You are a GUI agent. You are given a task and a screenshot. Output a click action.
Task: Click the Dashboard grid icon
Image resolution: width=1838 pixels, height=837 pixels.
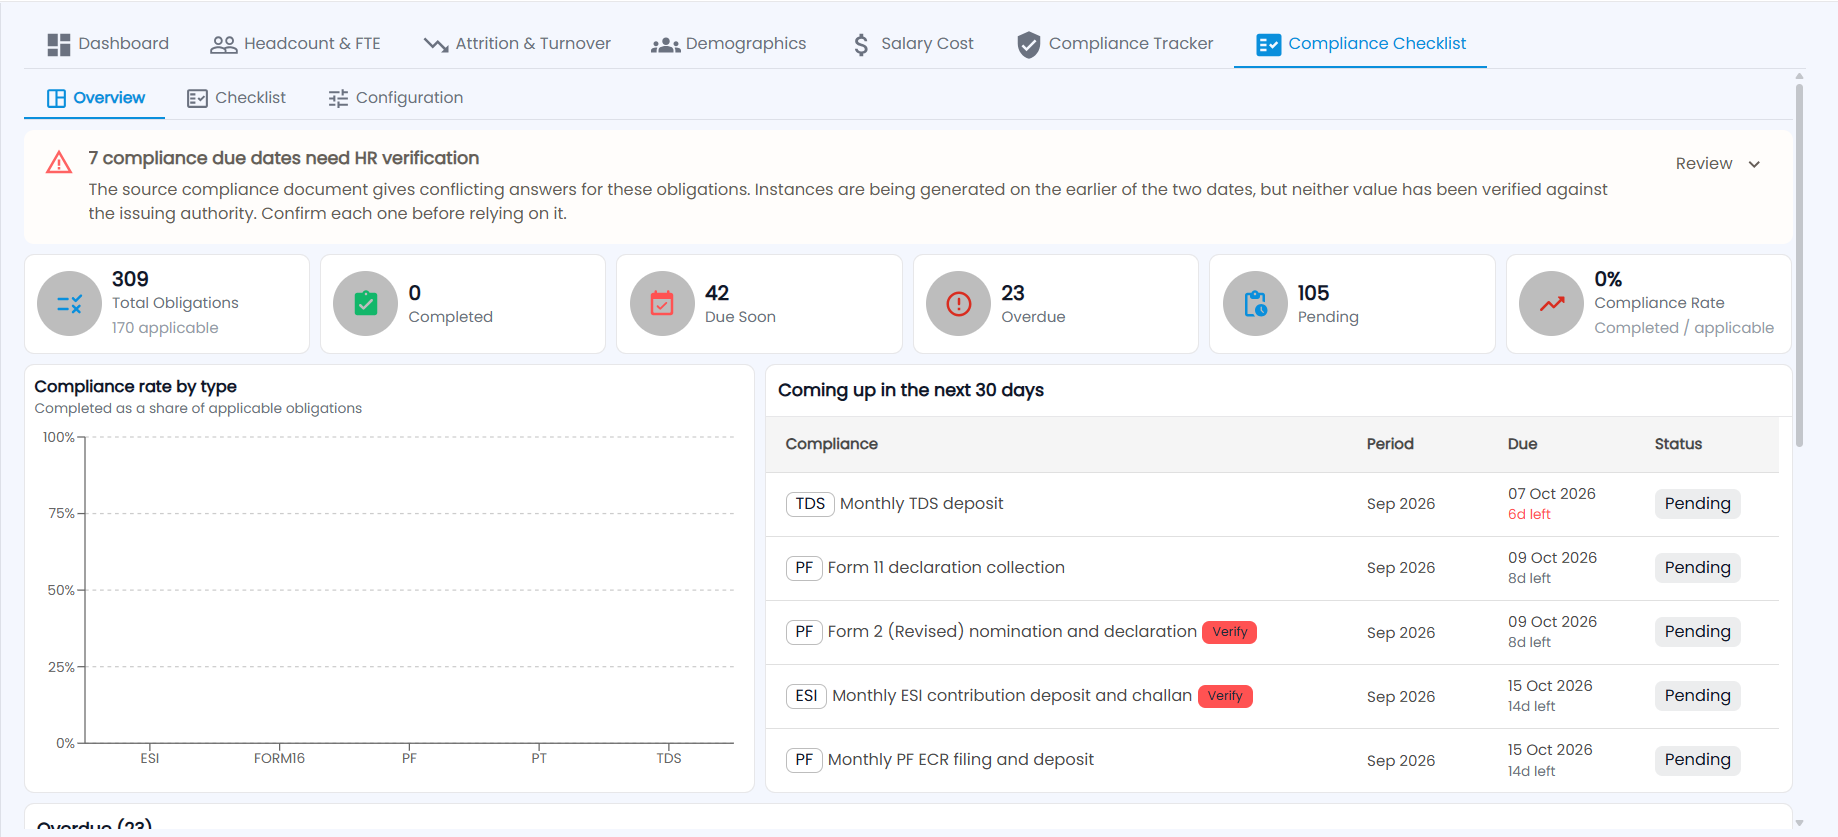tap(59, 44)
